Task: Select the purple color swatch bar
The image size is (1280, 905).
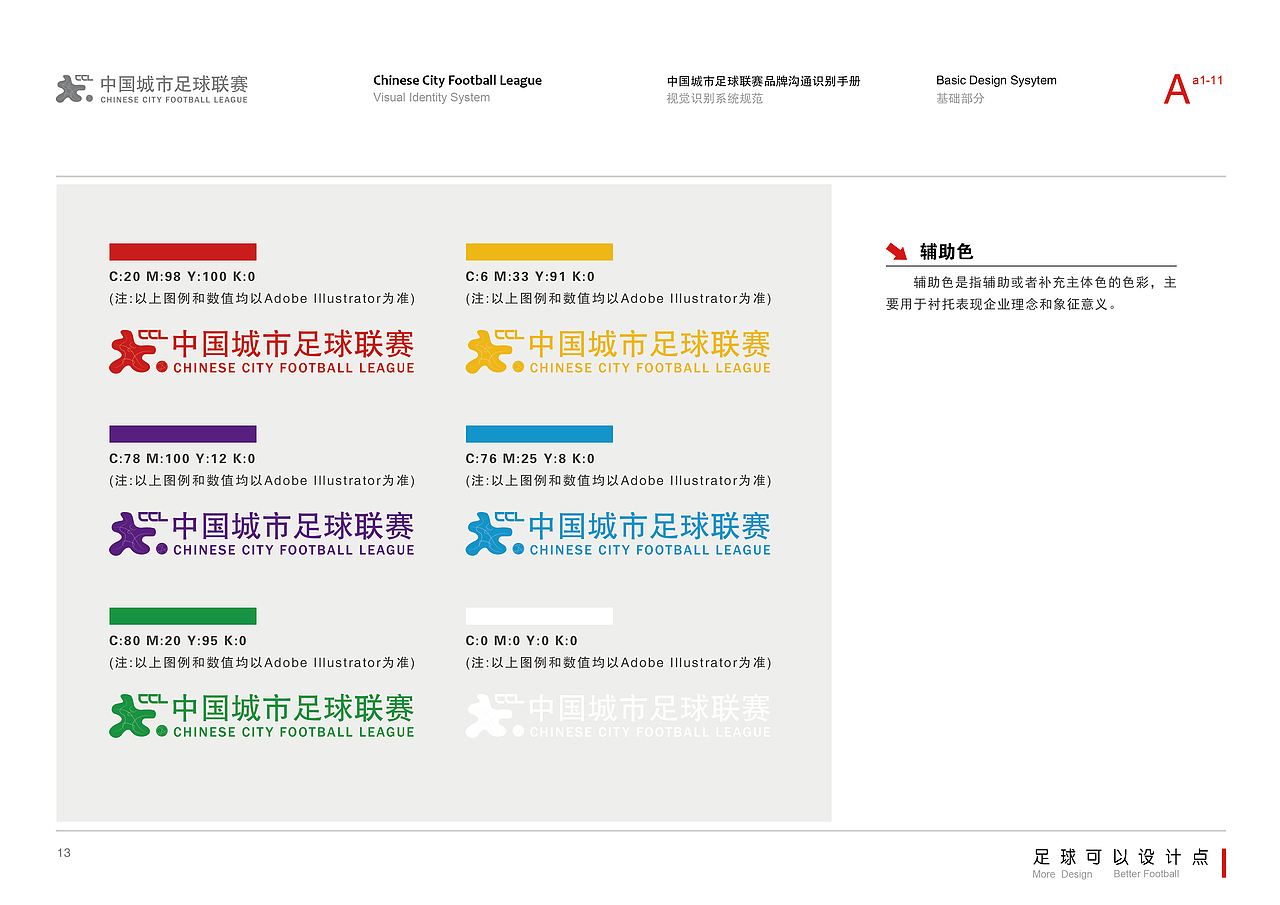Action: (x=182, y=433)
